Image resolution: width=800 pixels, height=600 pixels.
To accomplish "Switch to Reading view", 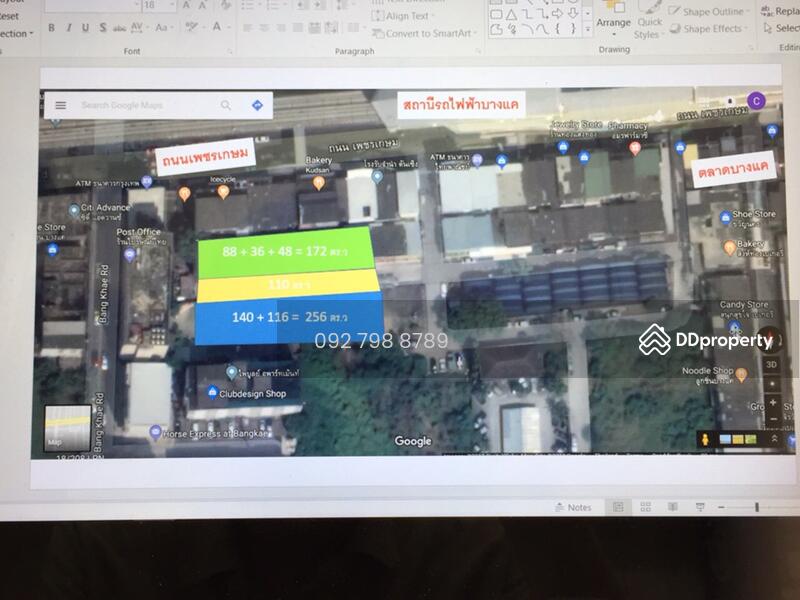I will [x=673, y=507].
